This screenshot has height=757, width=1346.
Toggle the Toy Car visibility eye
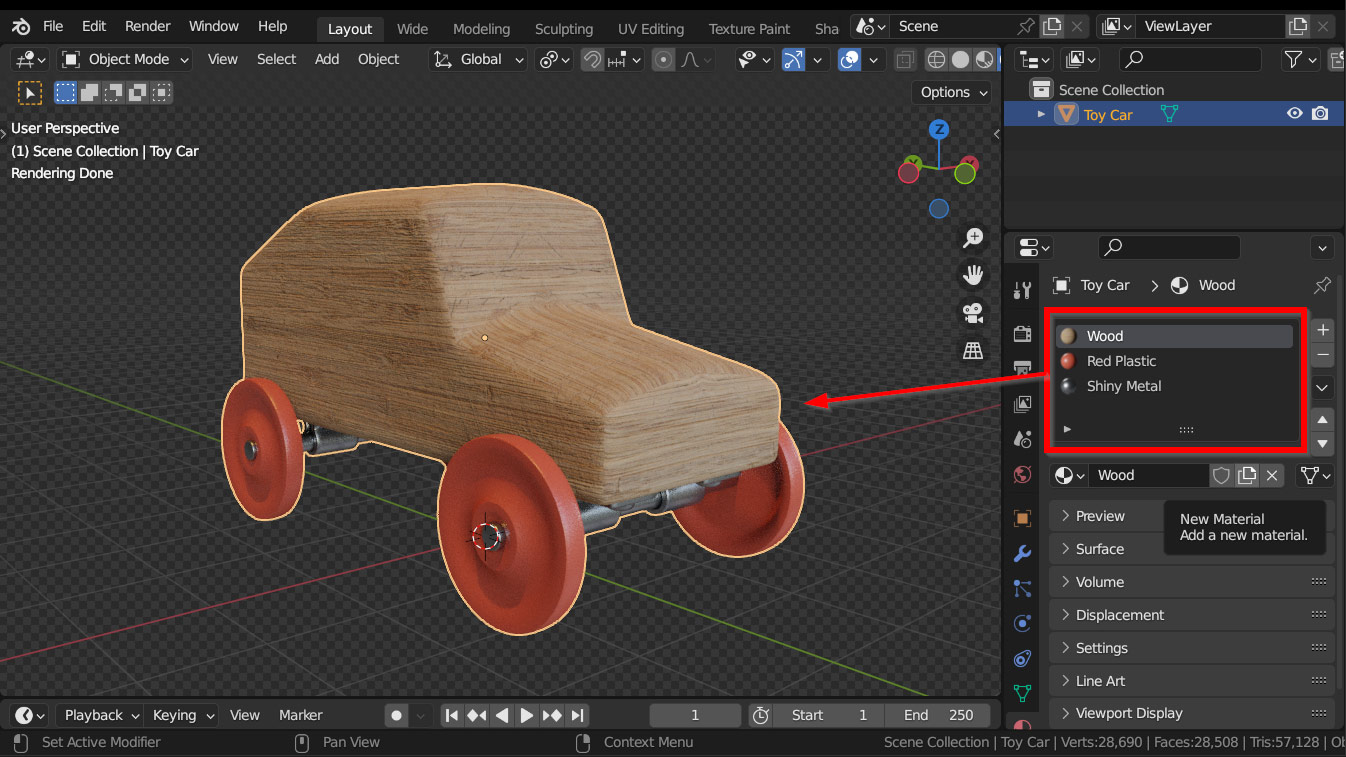(x=1295, y=113)
